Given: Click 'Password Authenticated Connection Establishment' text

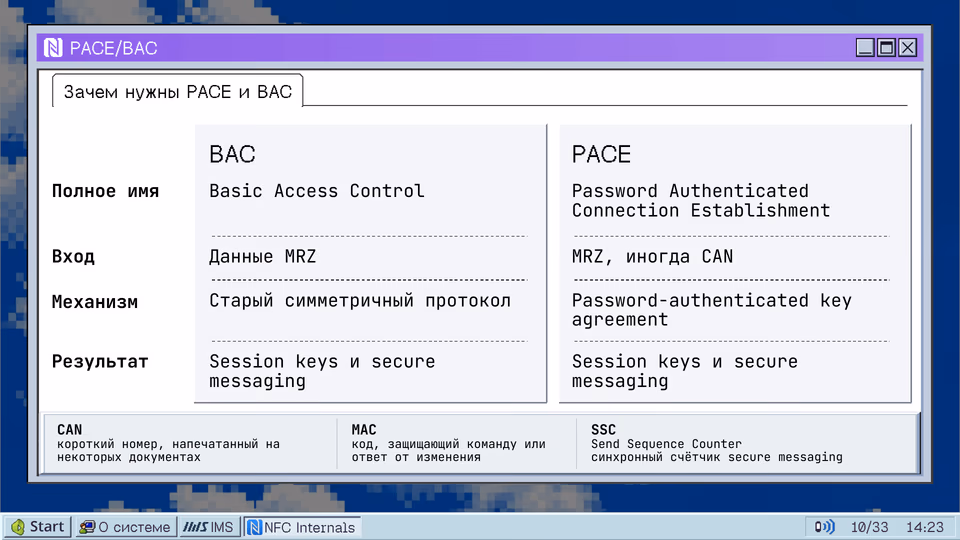Looking at the screenshot, I should tap(701, 200).
